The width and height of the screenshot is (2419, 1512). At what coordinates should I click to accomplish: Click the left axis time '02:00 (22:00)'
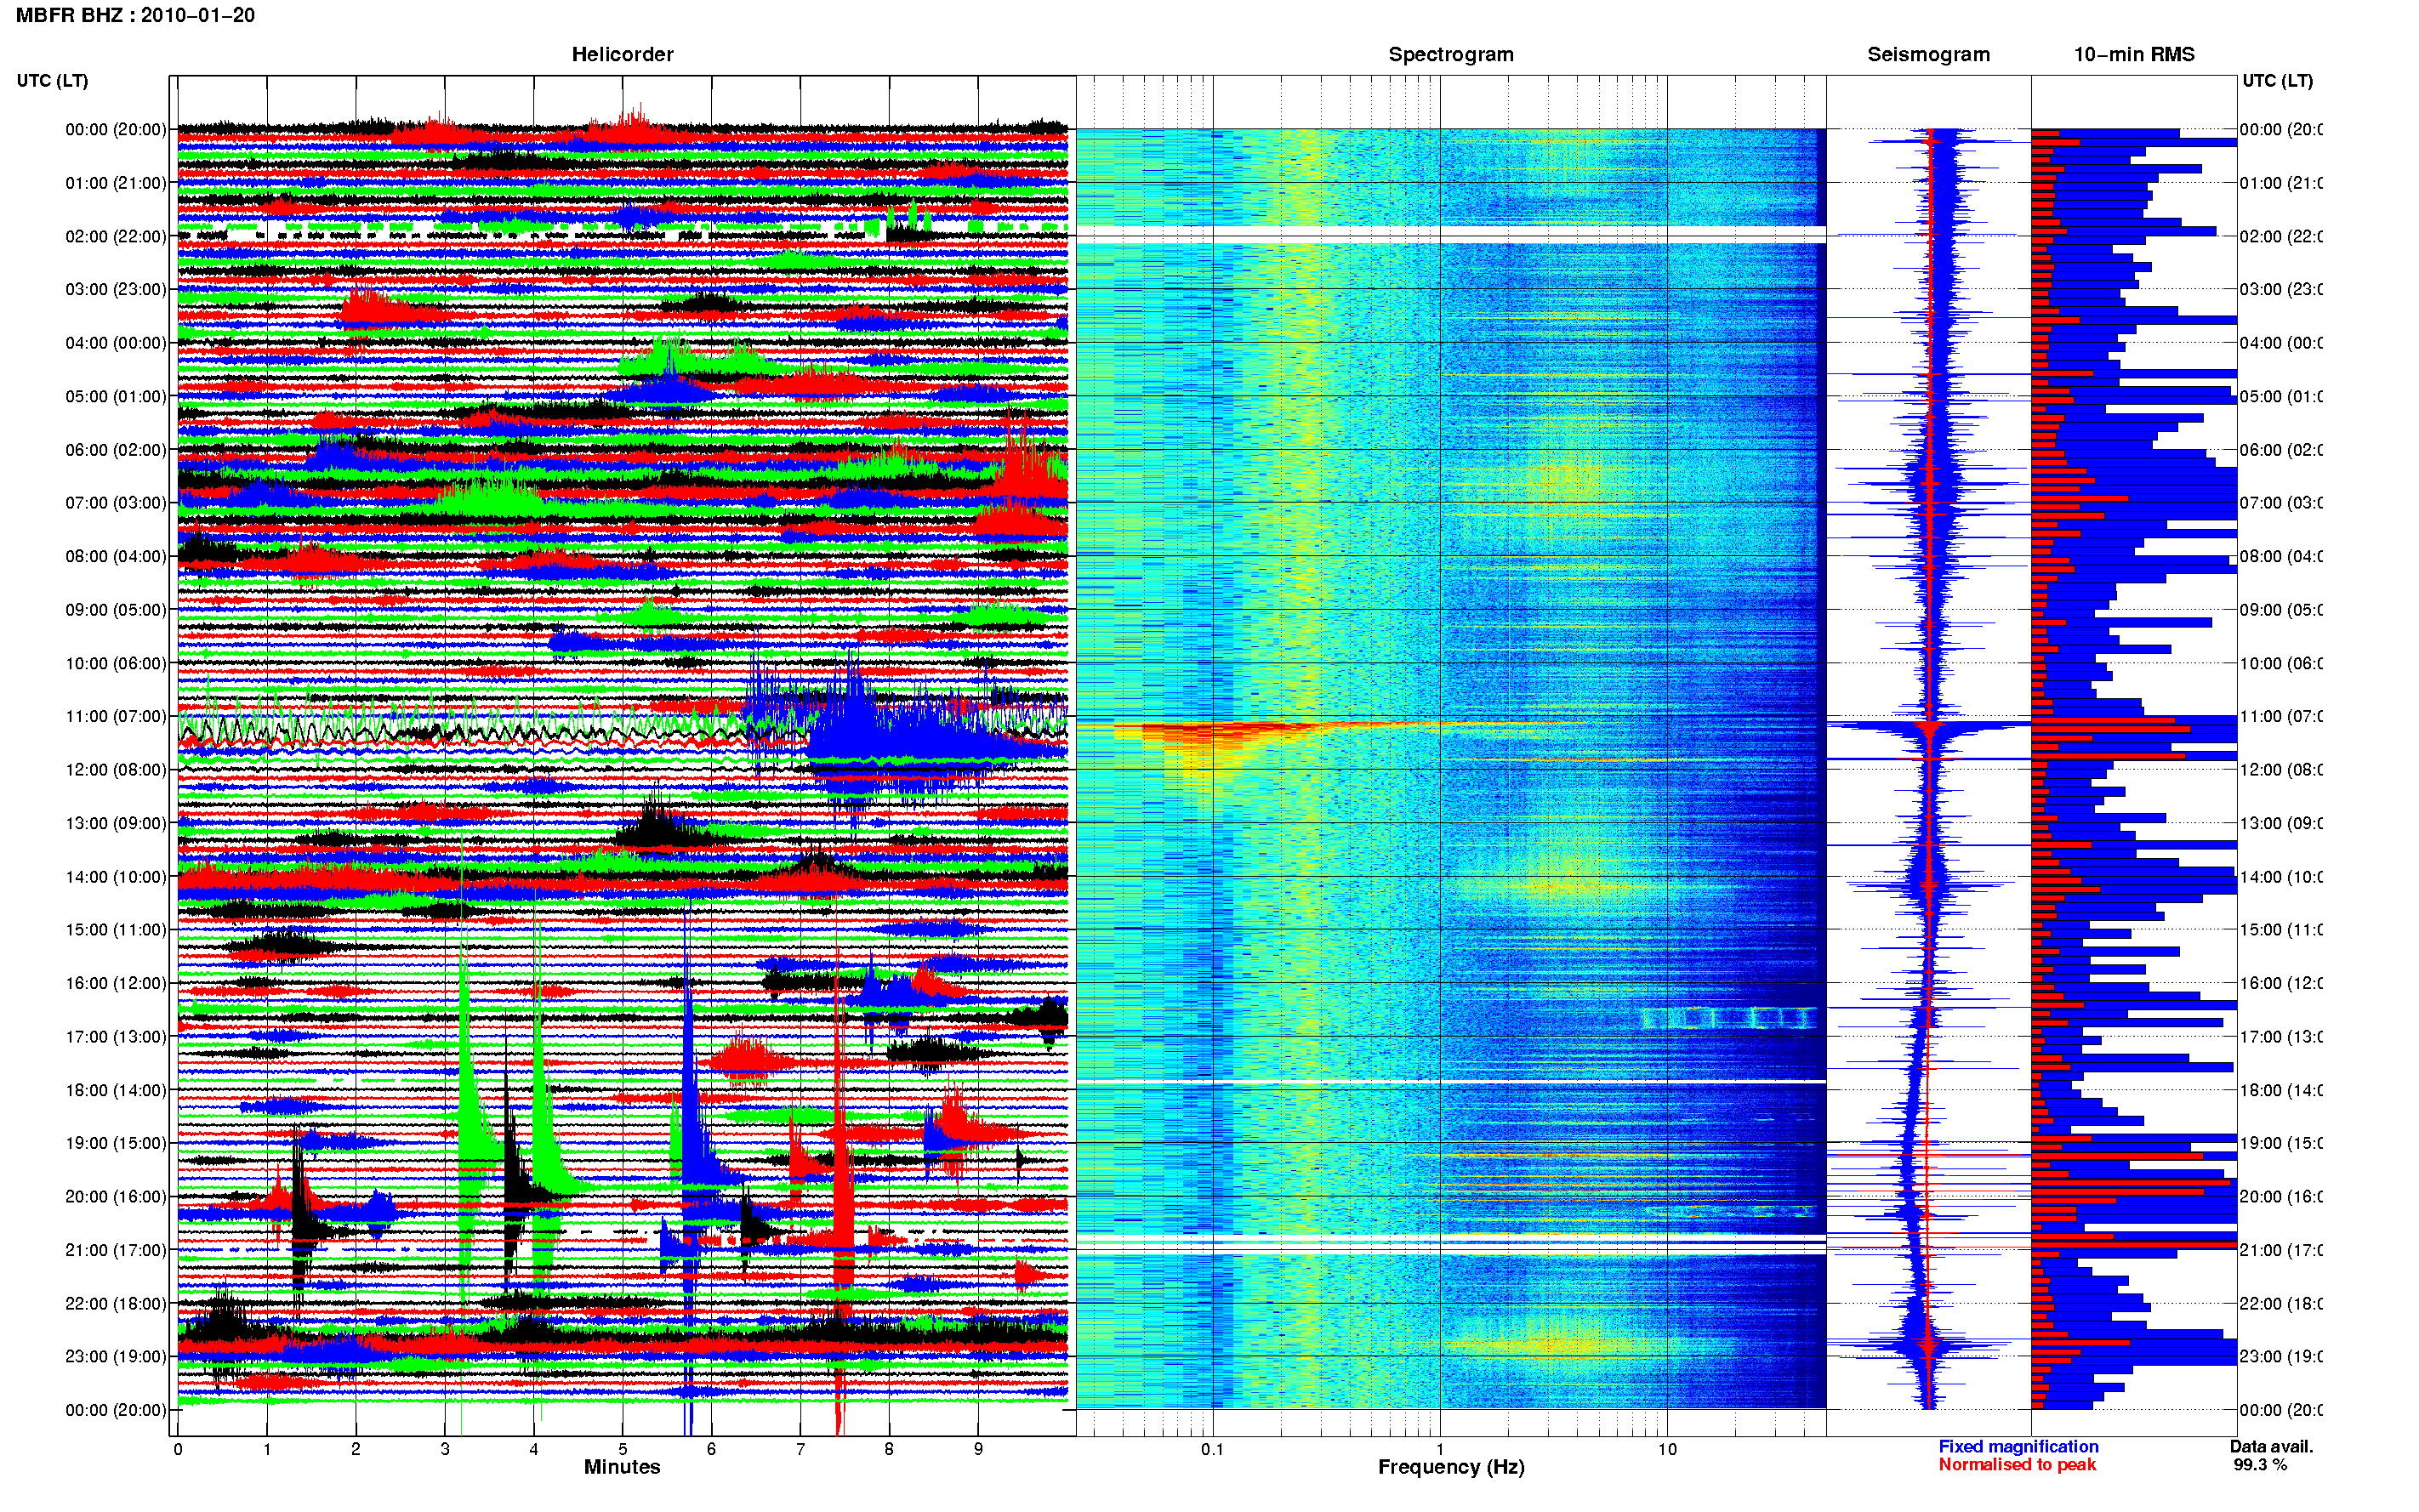click(x=116, y=236)
